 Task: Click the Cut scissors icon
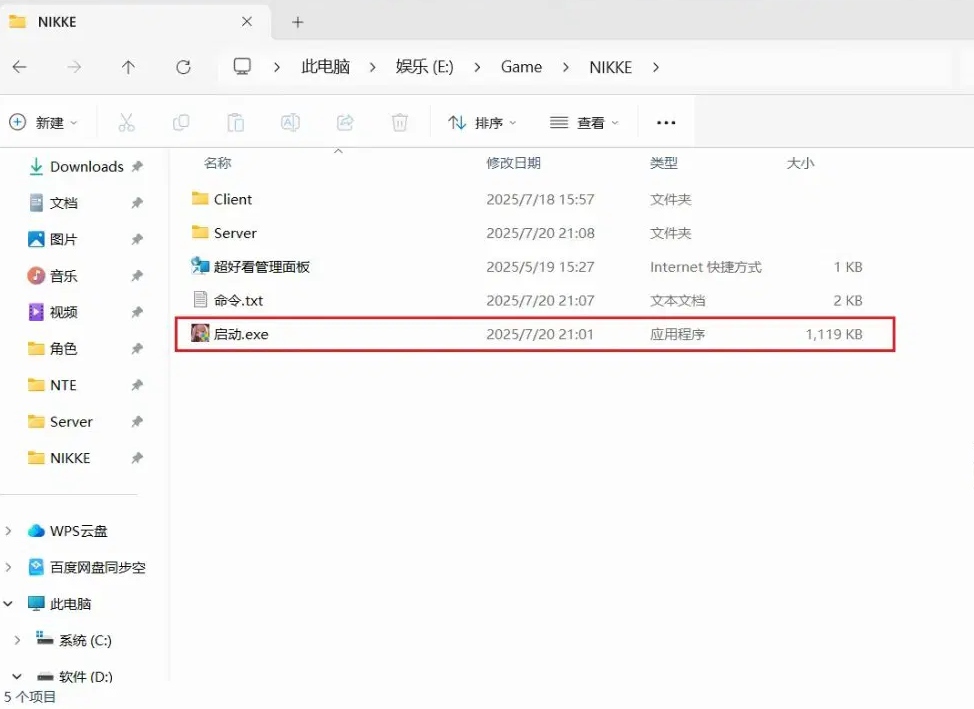click(126, 122)
